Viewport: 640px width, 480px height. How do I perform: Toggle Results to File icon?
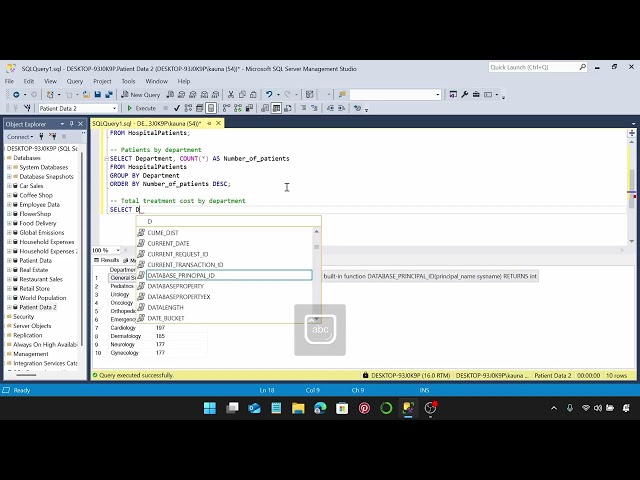(x=288, y=108)
